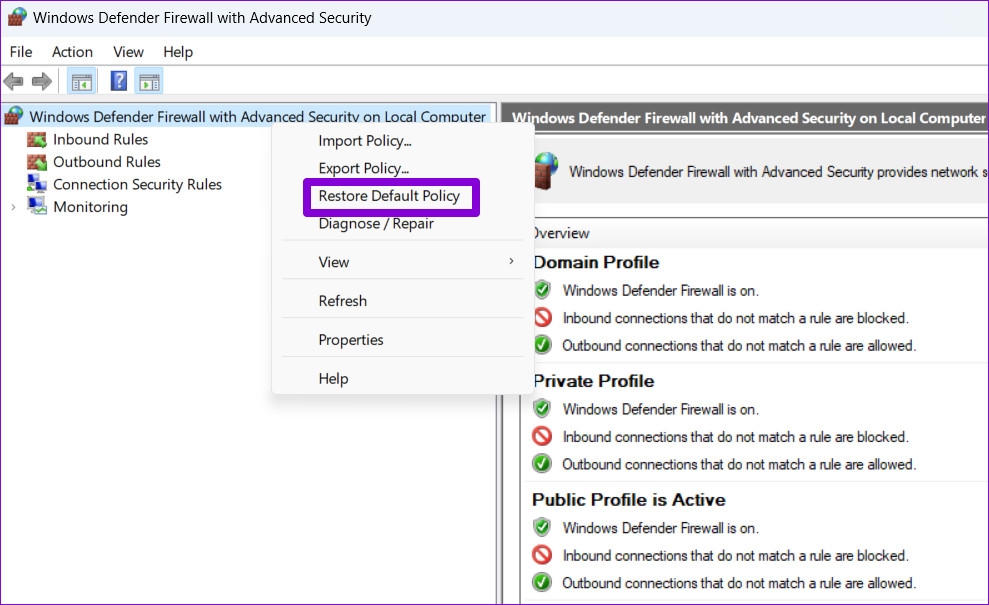Open the File menu

pos(21,52)
